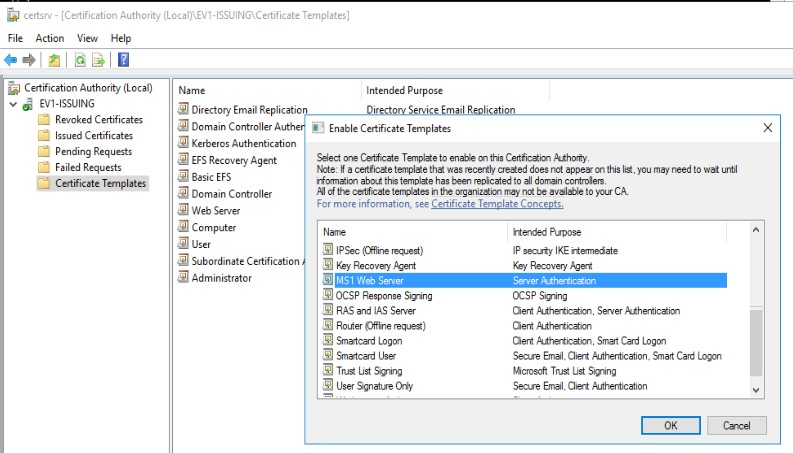Screen dimensions: 793x453
Task: Click Cancel in Enable Certificate Templates dialog
Action: pos(736,426)
